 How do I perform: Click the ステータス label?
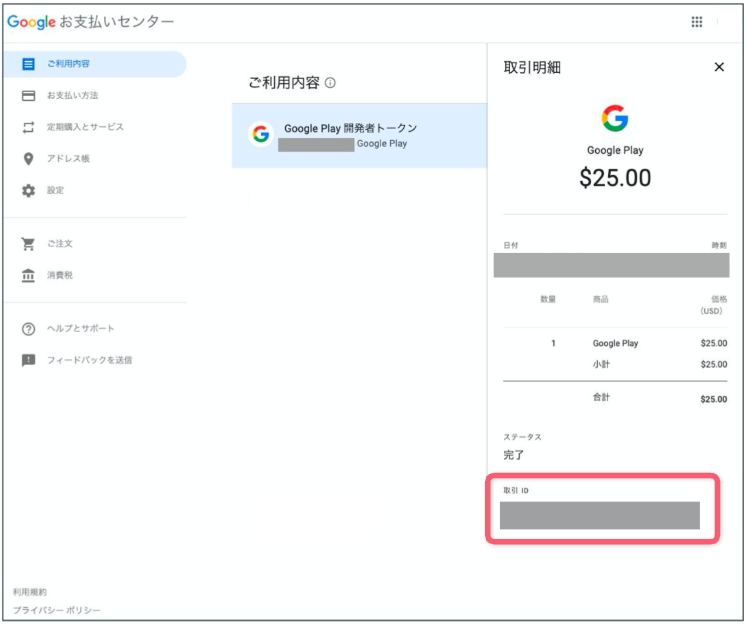pos(522,437)
